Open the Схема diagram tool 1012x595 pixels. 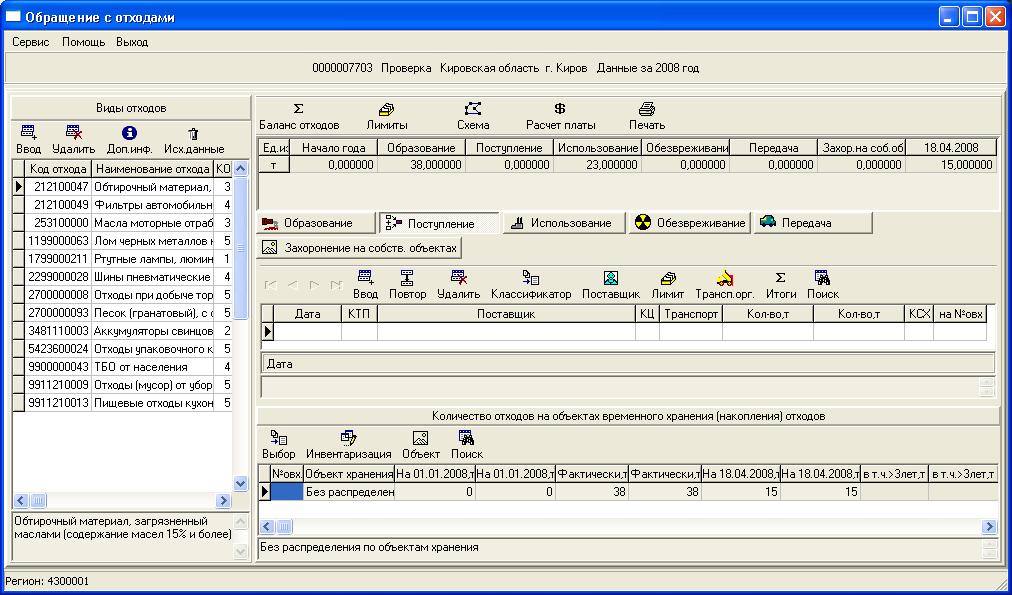point(473,116)
